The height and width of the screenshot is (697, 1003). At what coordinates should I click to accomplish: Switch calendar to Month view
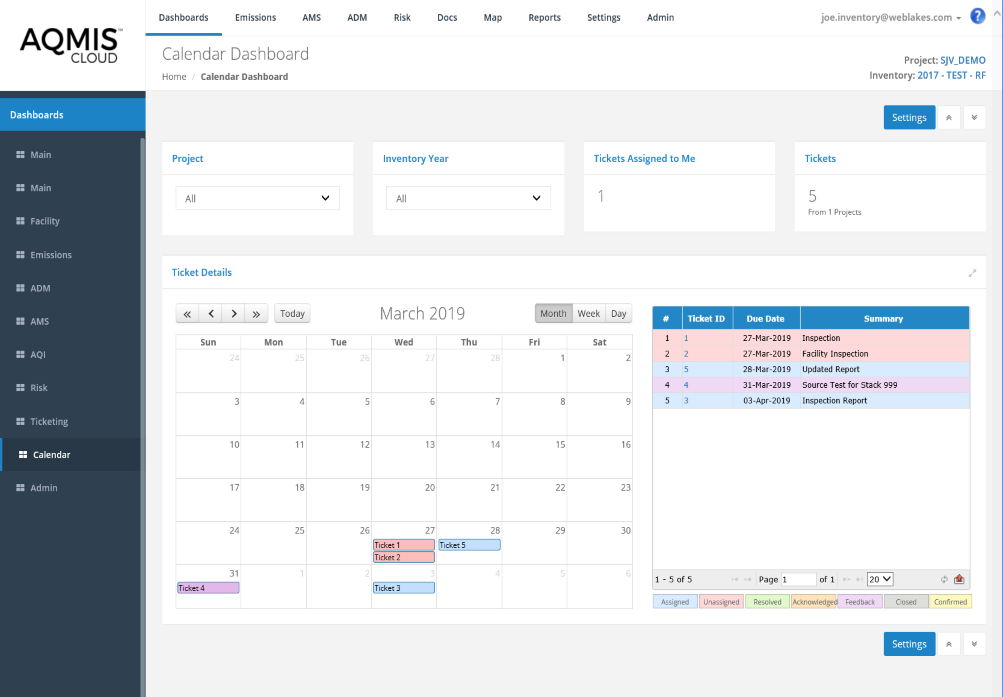[x=553, y=313]
